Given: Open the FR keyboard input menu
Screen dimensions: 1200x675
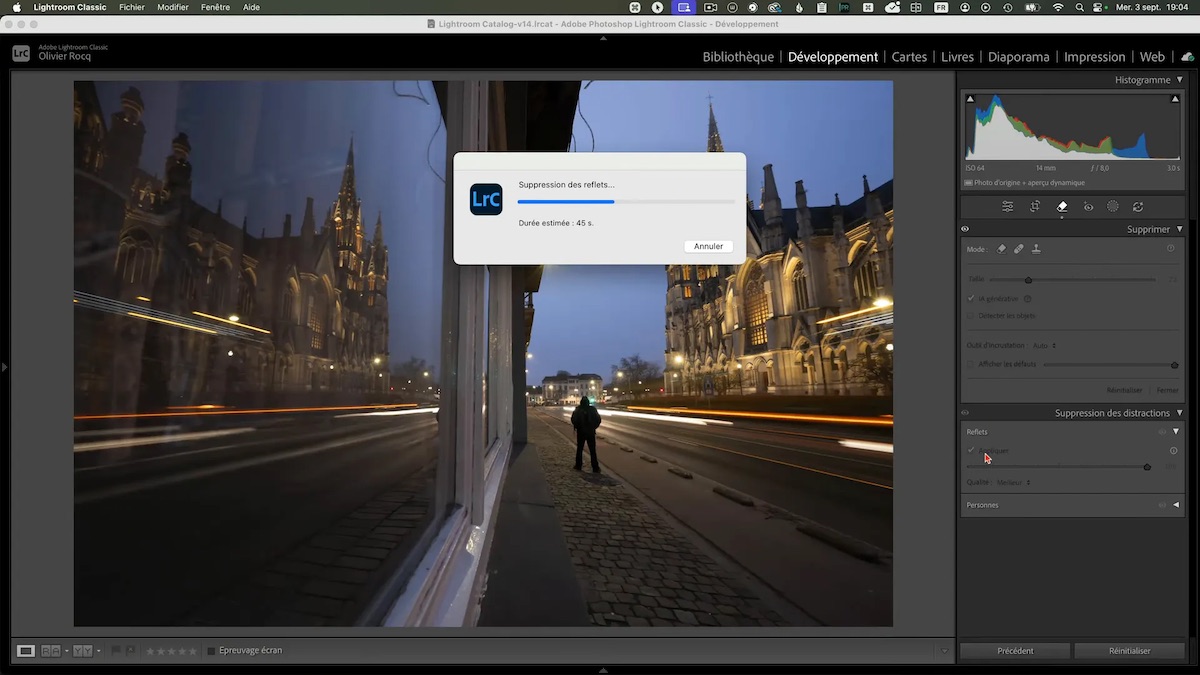Looking at the screenshot, I should pyautogui.click(x=941, y=7).
